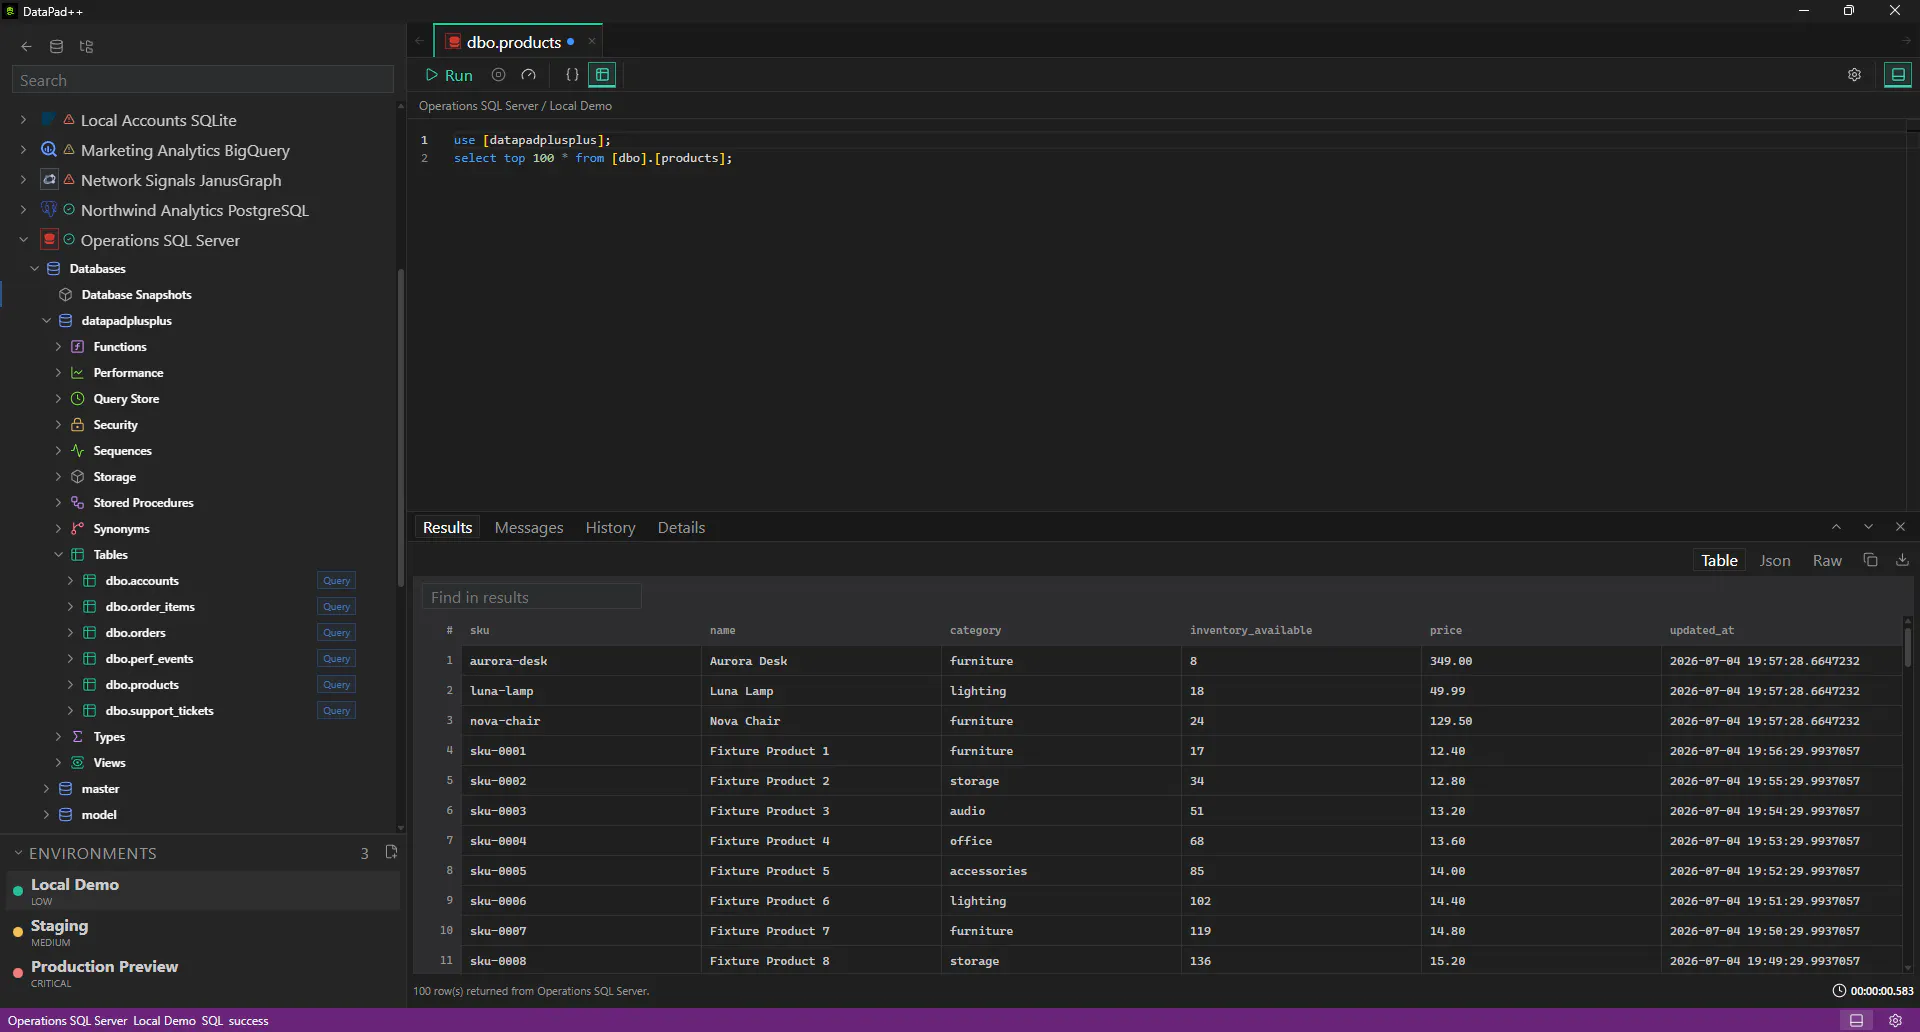Click the Types sigma icon
The width and height of the screenshot is (1920, 1032).
78,737
